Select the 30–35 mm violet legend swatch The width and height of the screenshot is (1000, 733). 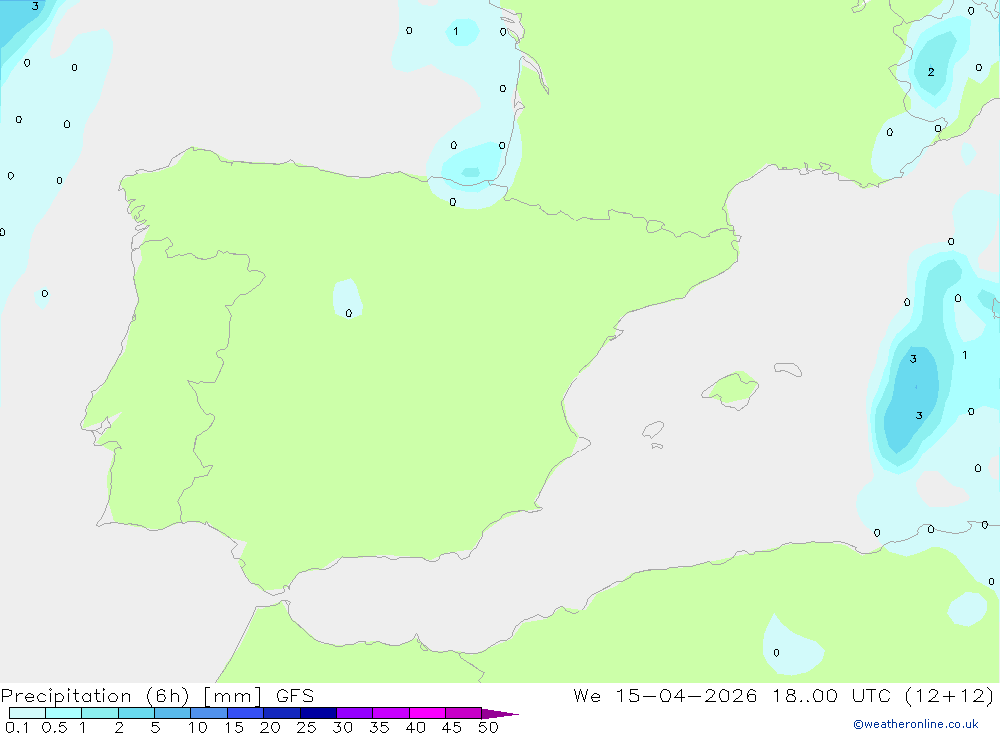pyautogui.click(x=355, y=713)
